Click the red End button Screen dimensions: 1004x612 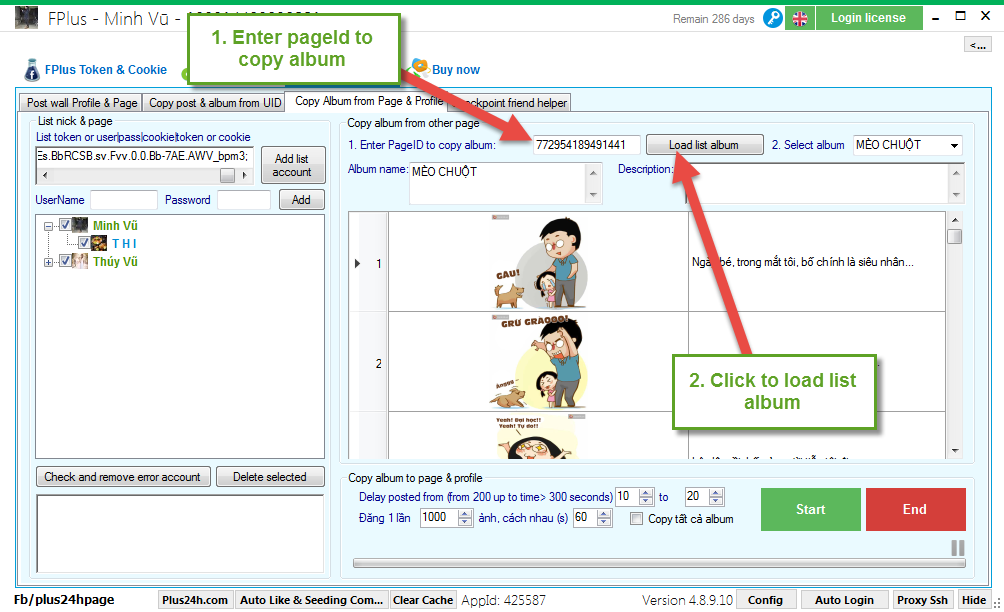(x=916, y=510)
